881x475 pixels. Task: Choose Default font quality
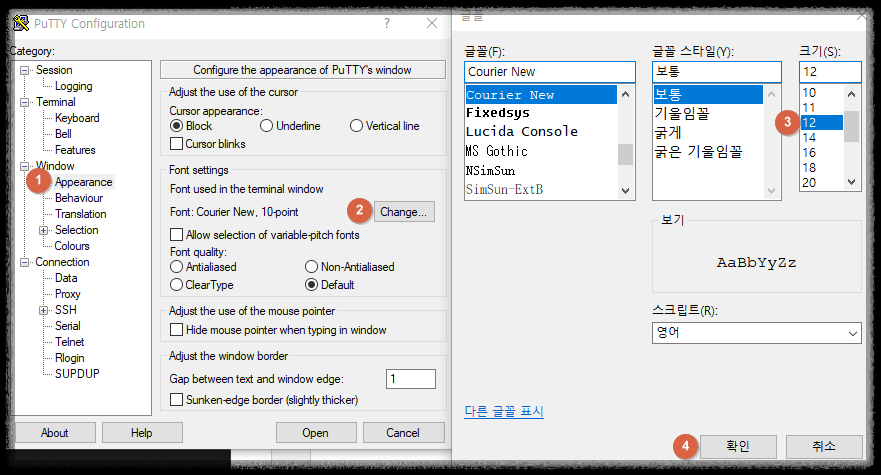pyautogui.click(x=311, y=285)
